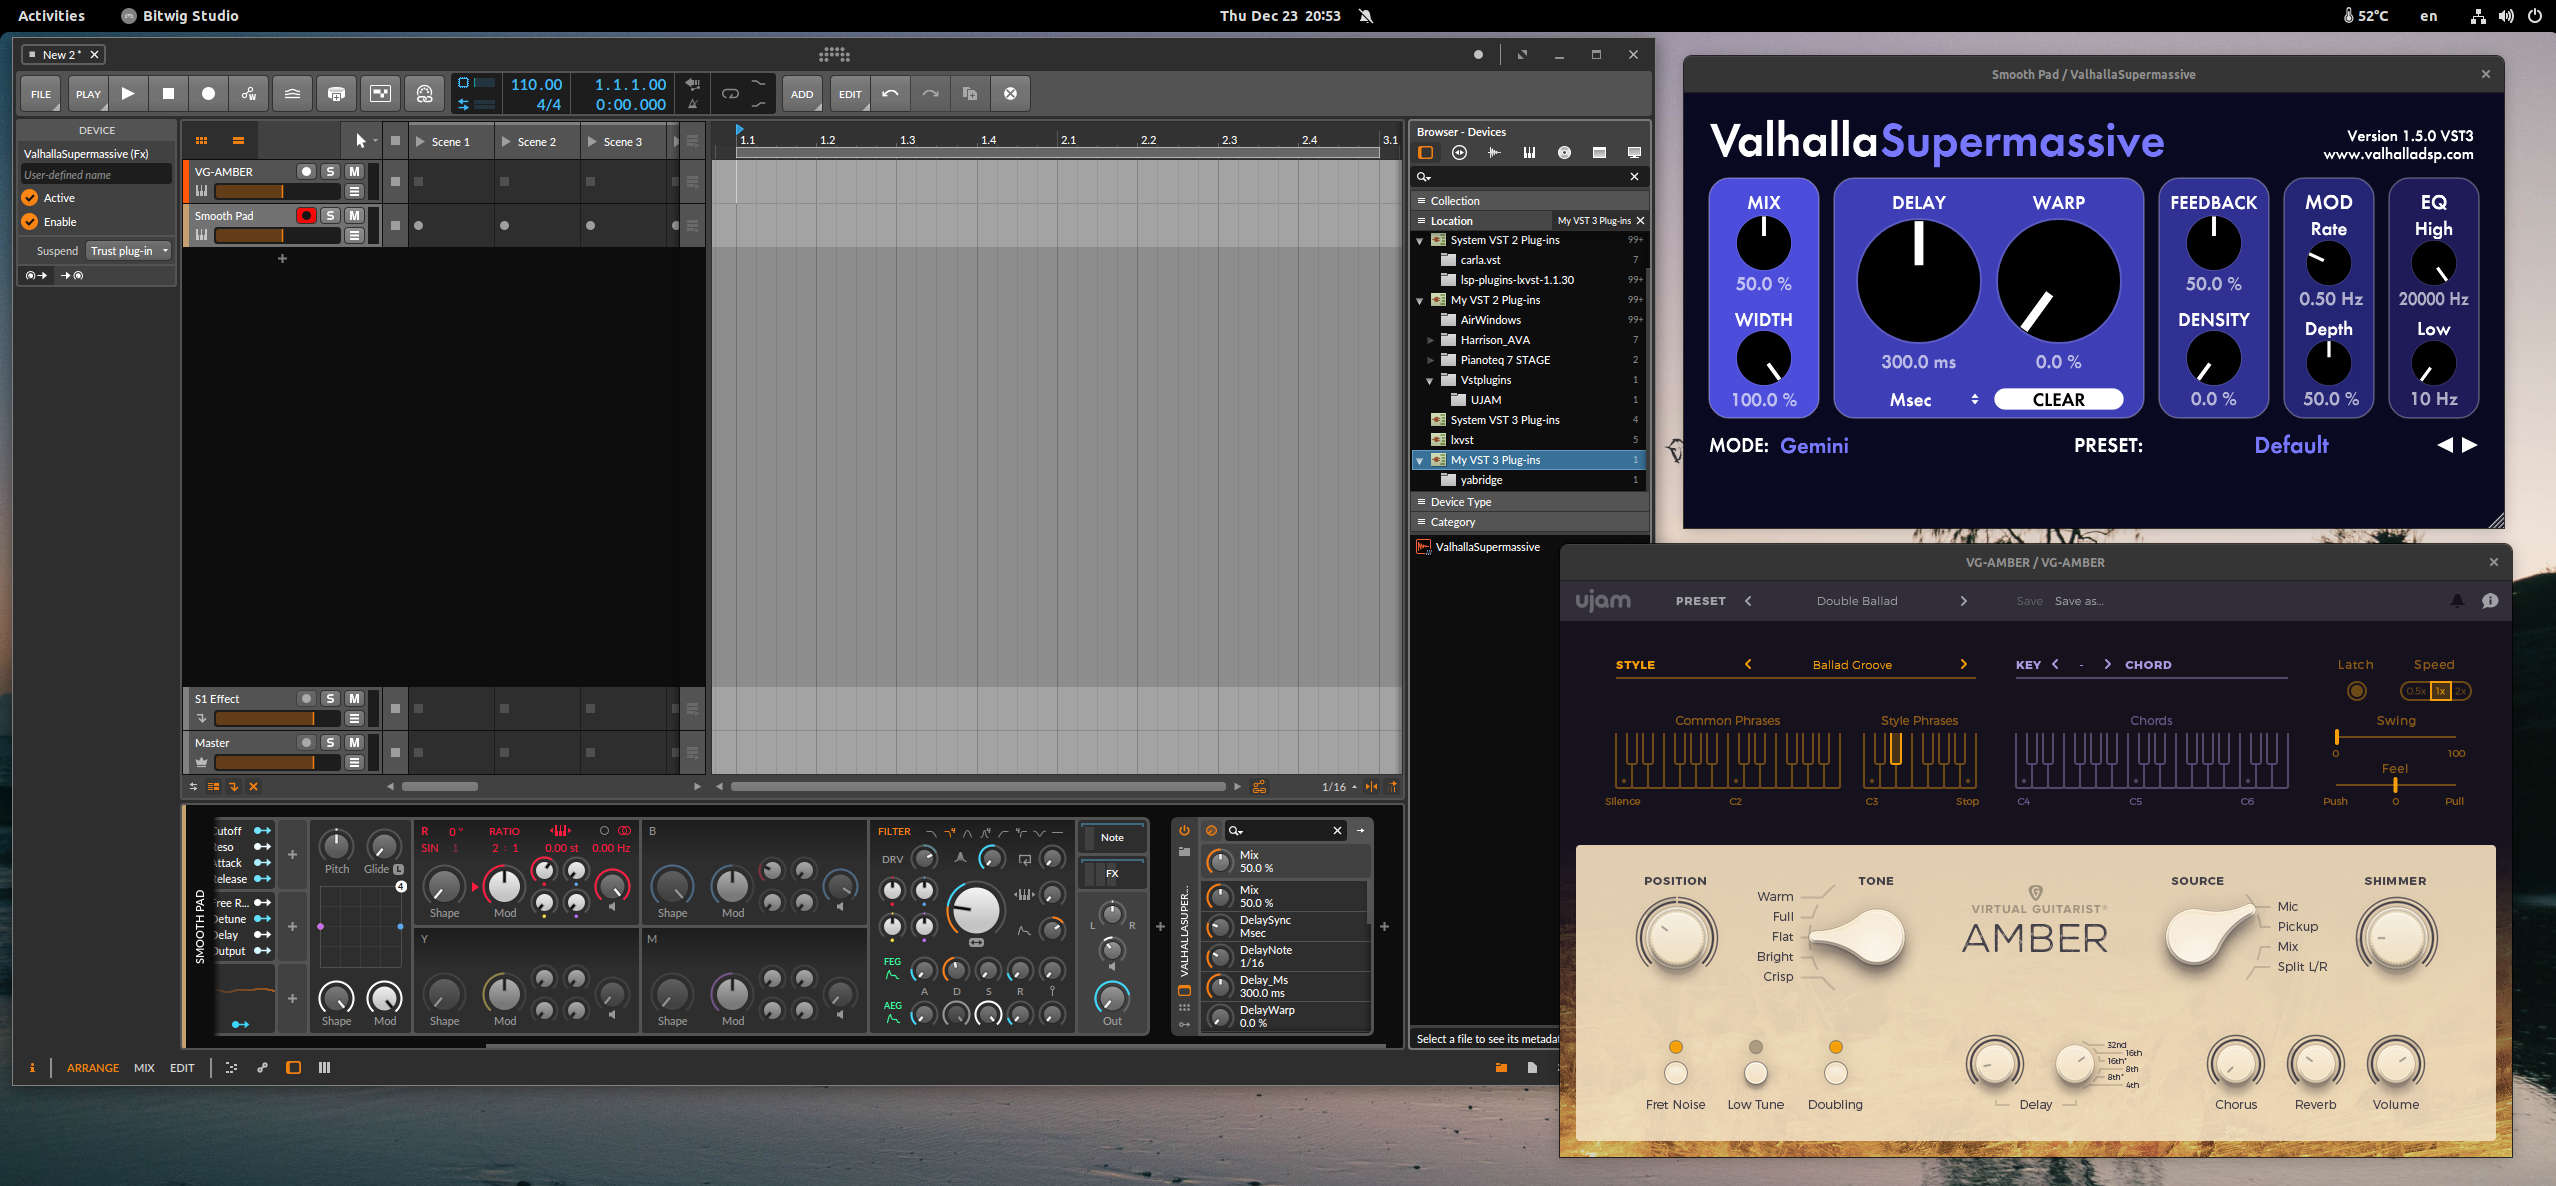Open the ADD menu

click(802, 94)
